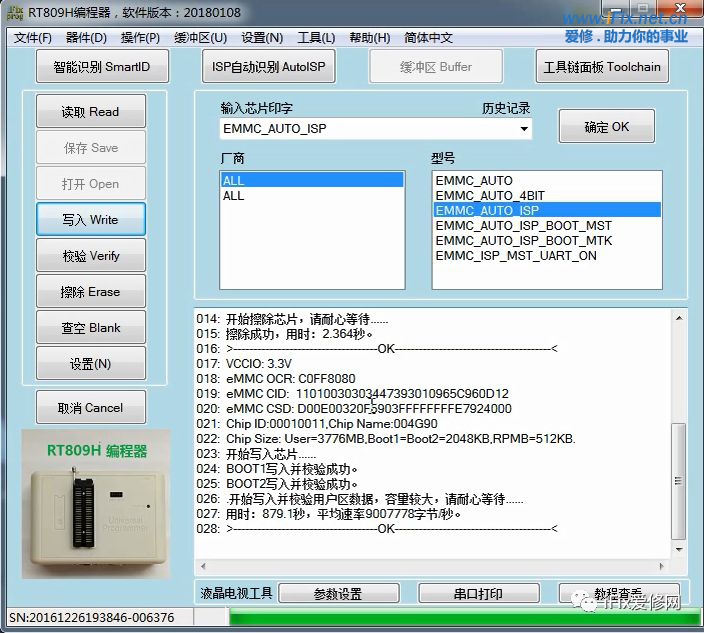Click log line 015 擦除成功
This screenshot has width=704, height=633.
[285, 334]
